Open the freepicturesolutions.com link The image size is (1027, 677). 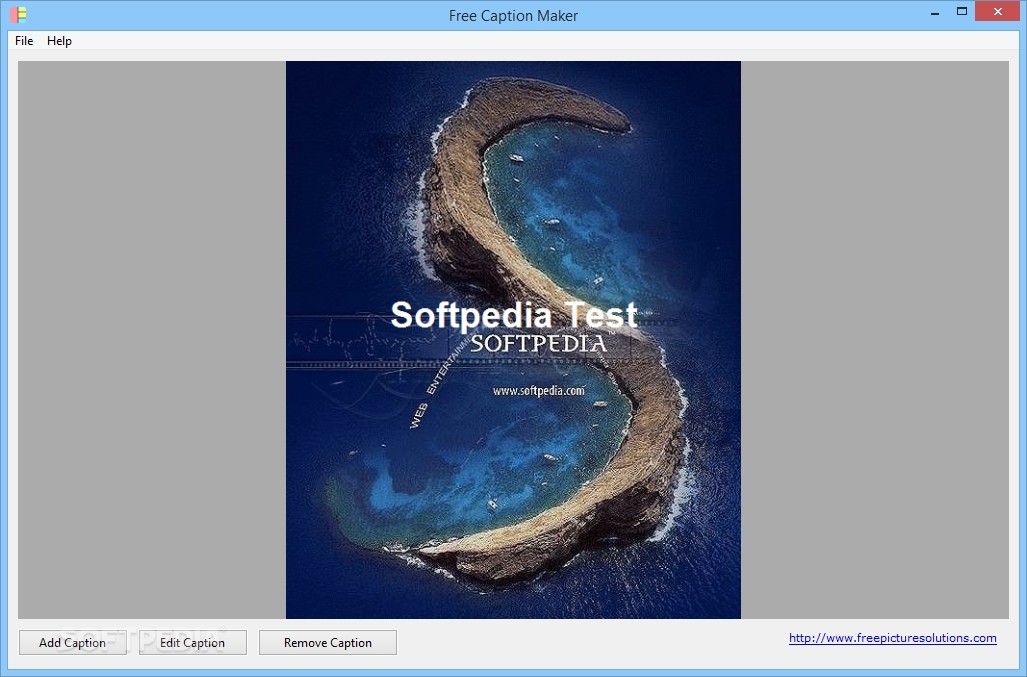coord(893,638)
